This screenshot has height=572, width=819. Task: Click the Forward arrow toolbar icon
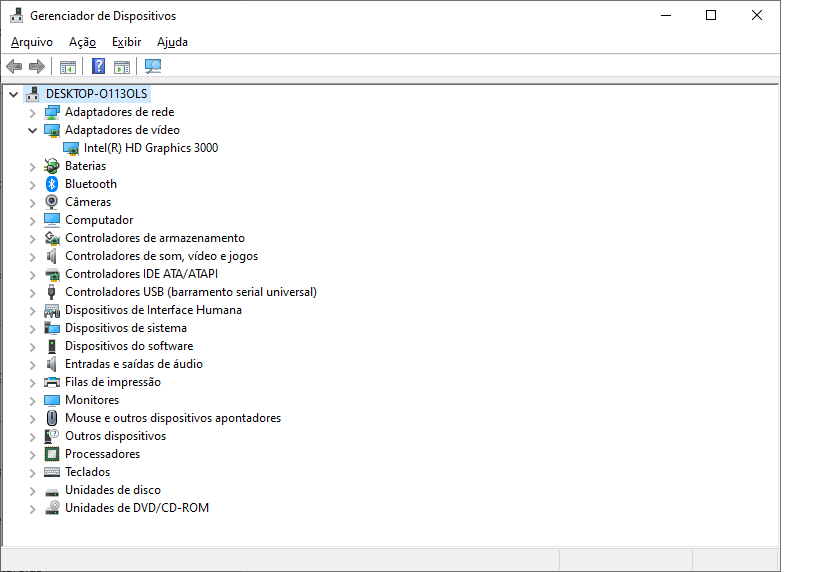[x=37, y=66]
